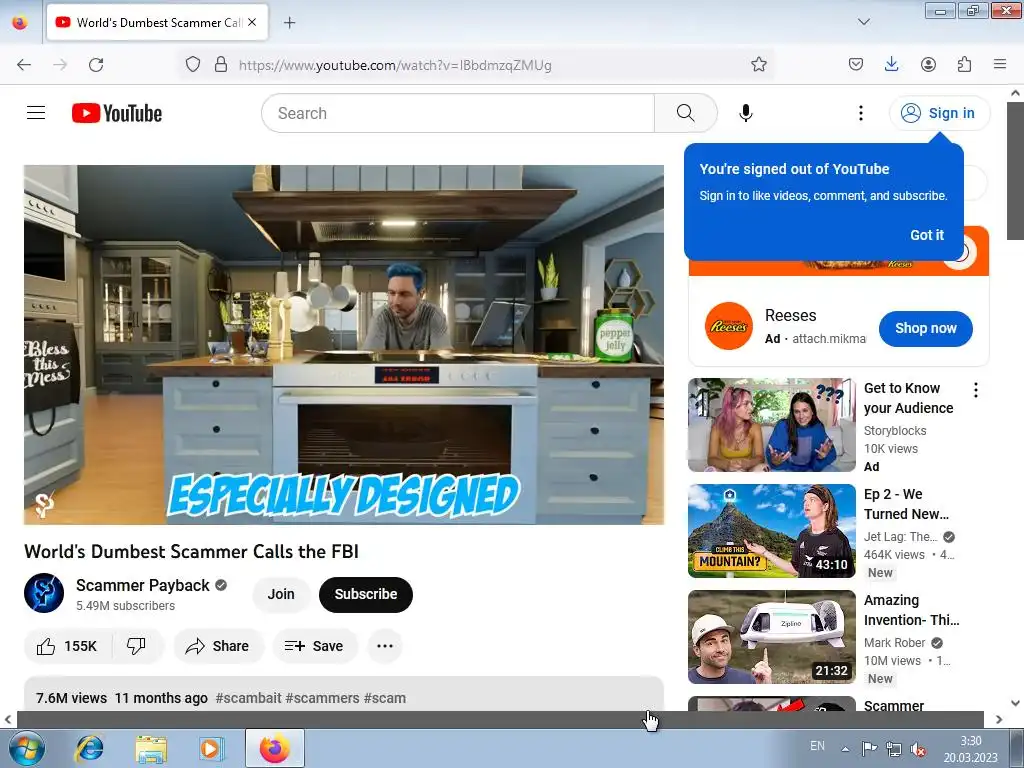Start voice search with microphone icon
Viewport: 1024px width, 768px height.
746,113
